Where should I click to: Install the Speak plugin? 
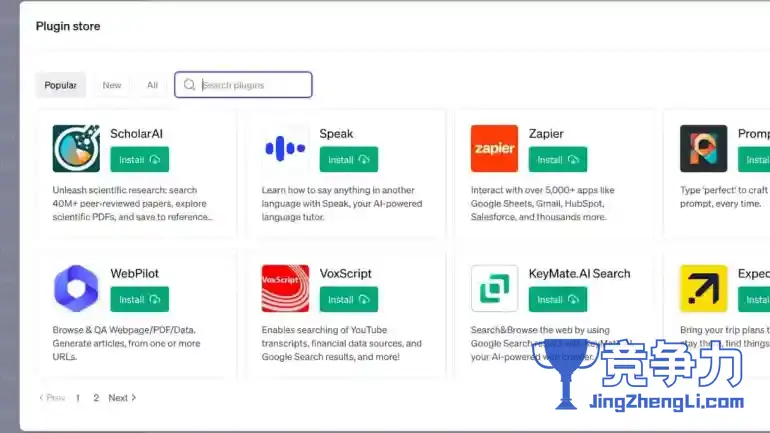[349, 160]
